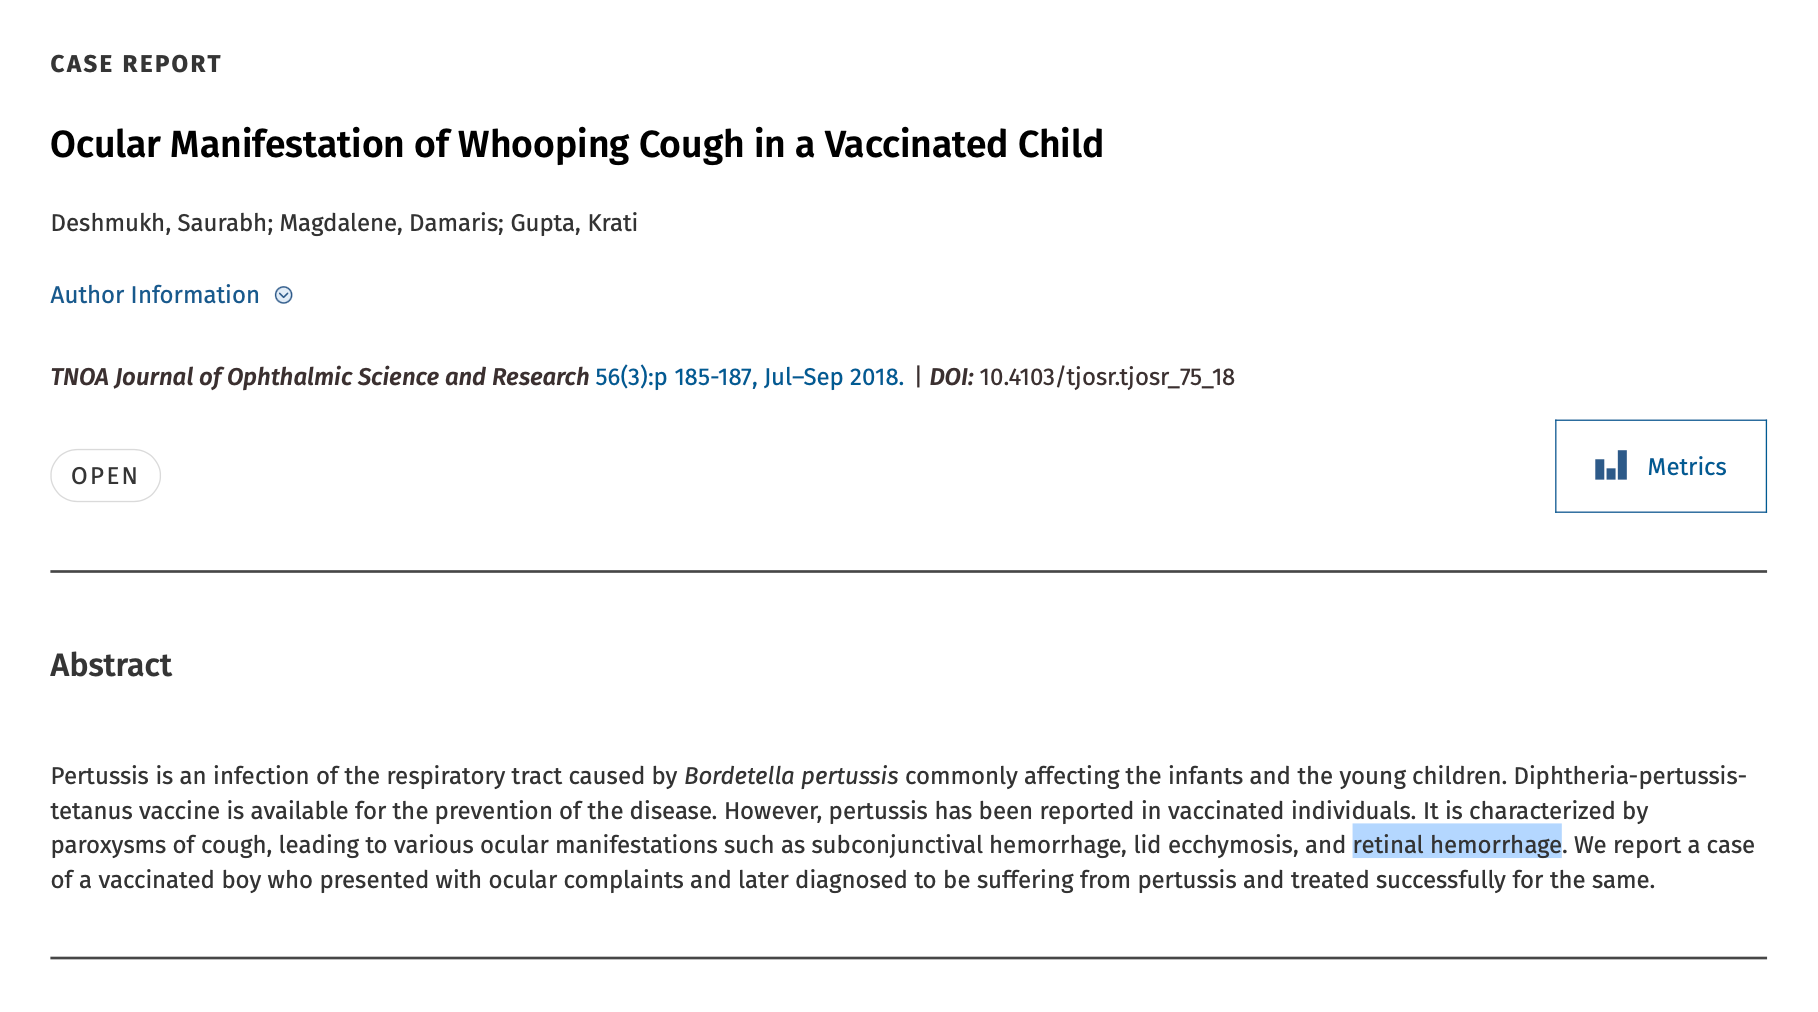Image resolution: width=1818 pixels, height=1012 pixels.
Task: Click the Abstract section heading
Action: [x=111, y=665]
